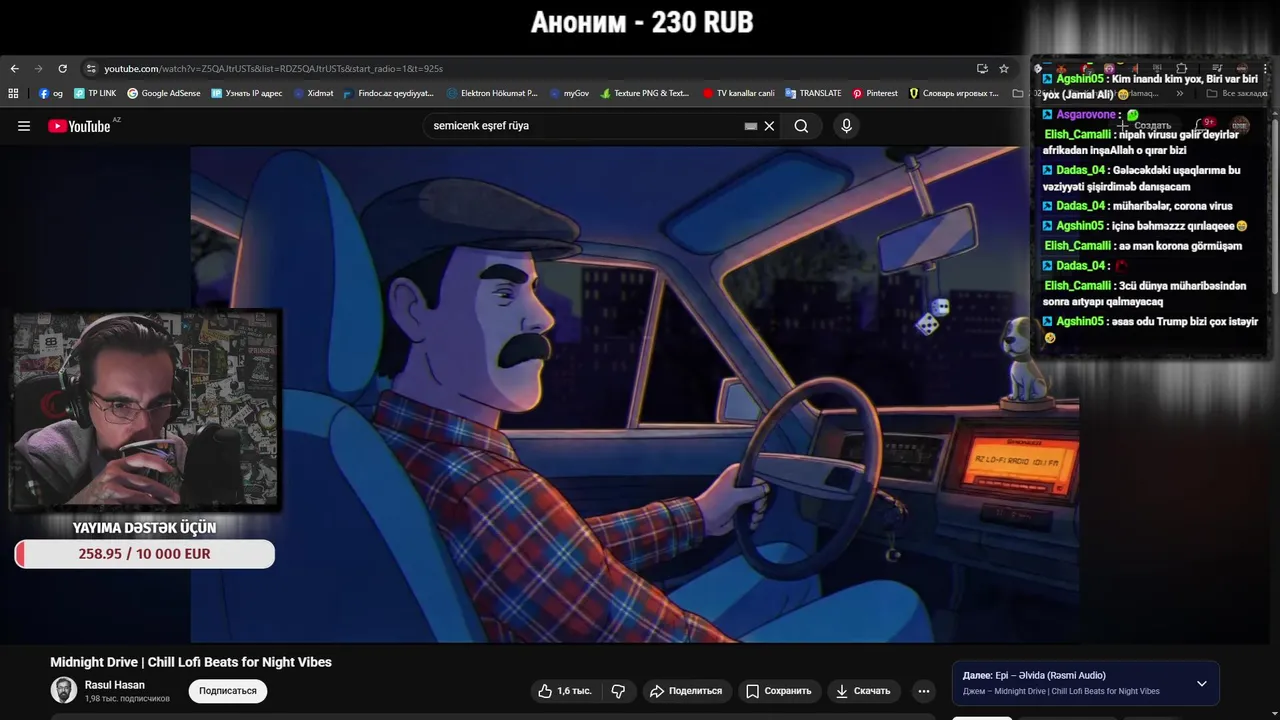The width and height of the screenshot is (1280, 720).
Task: Click Elish_Camalli's 3cü dünya mühəribəsindən message
Action: coord(1145,294)
